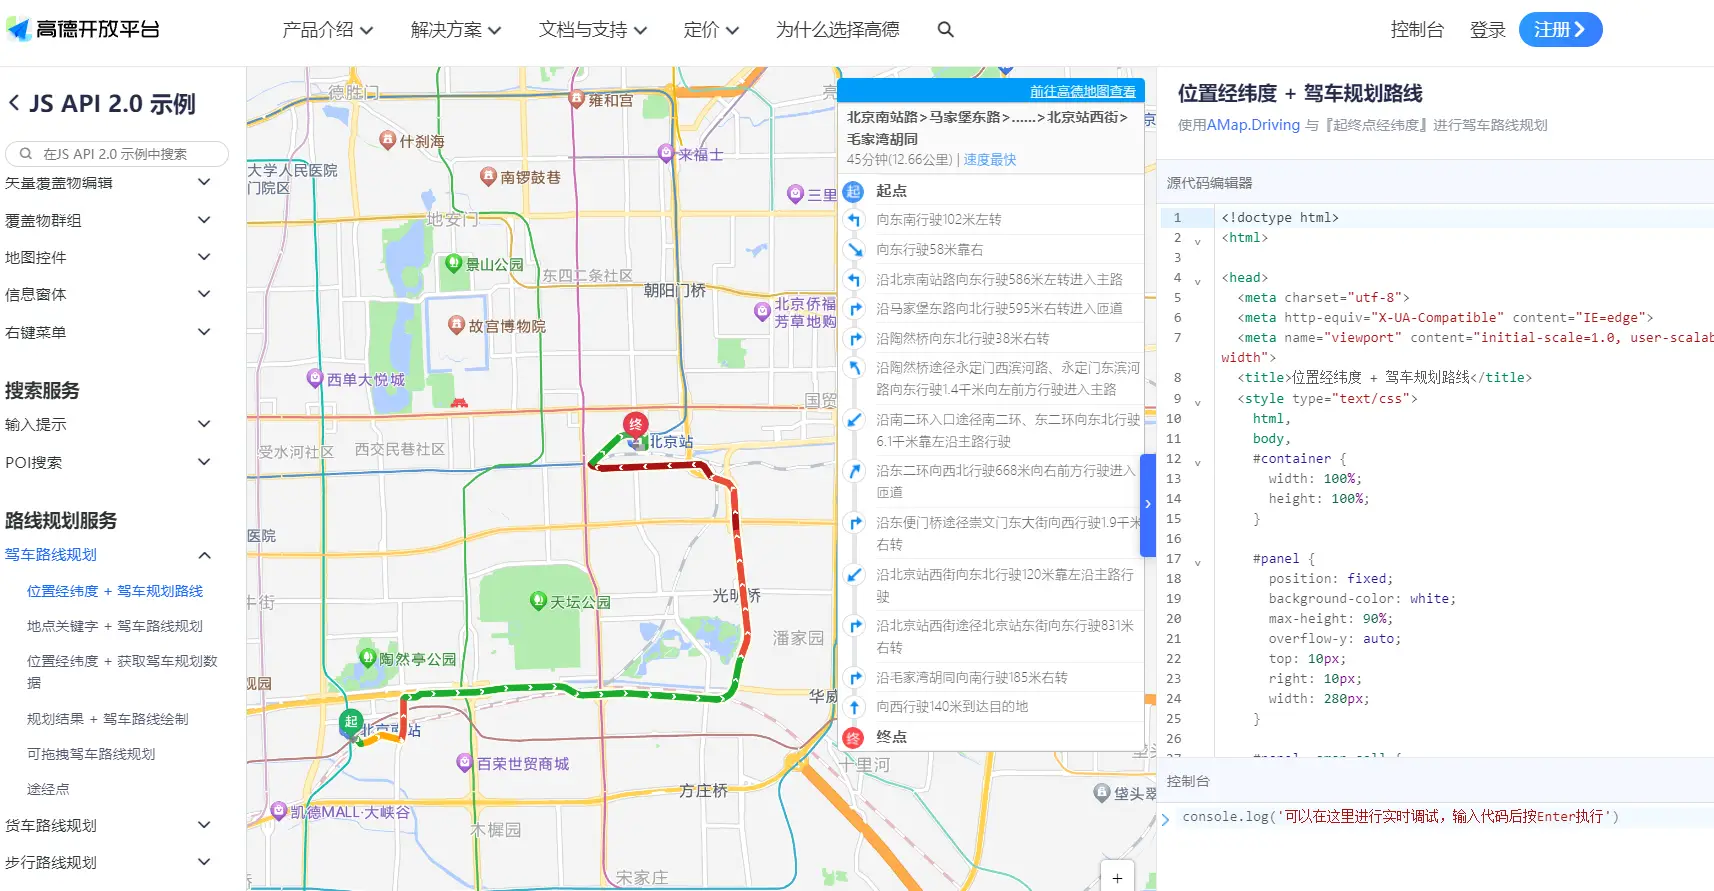The height and width of the screenshot is (891, 1714).
Task: Open 为什么选择高德 page
Action: tap(838, 30)
